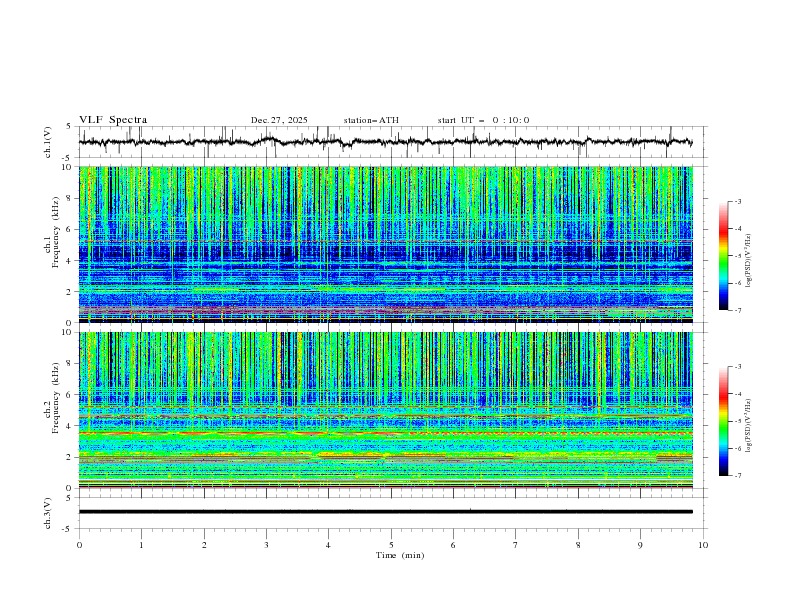This screenshot has height=612, width=792.
Task: Click the ch.1 waveform trace panel
Action: coord(392,142)
